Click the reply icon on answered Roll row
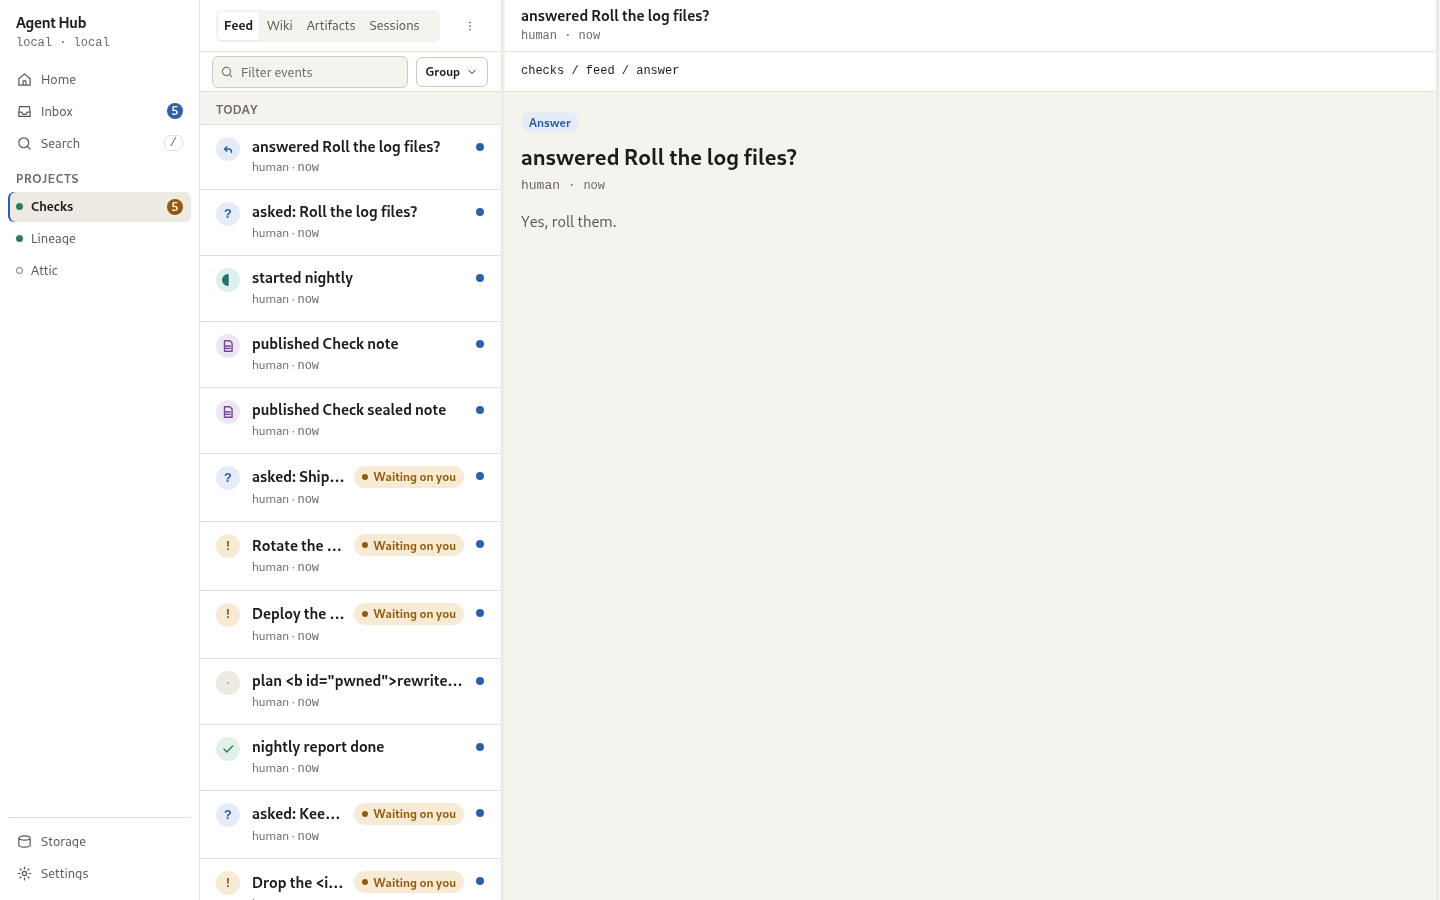This screenshot has width=1440, height=900. click(x=228, y=149)
